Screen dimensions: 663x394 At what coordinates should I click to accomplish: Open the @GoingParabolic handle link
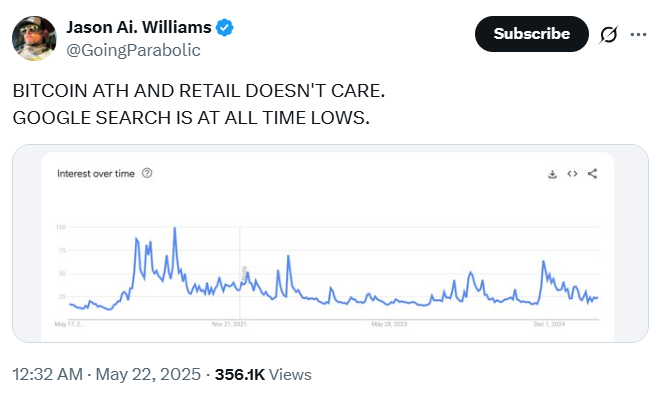pyautogui.click(x=133, y=50)
